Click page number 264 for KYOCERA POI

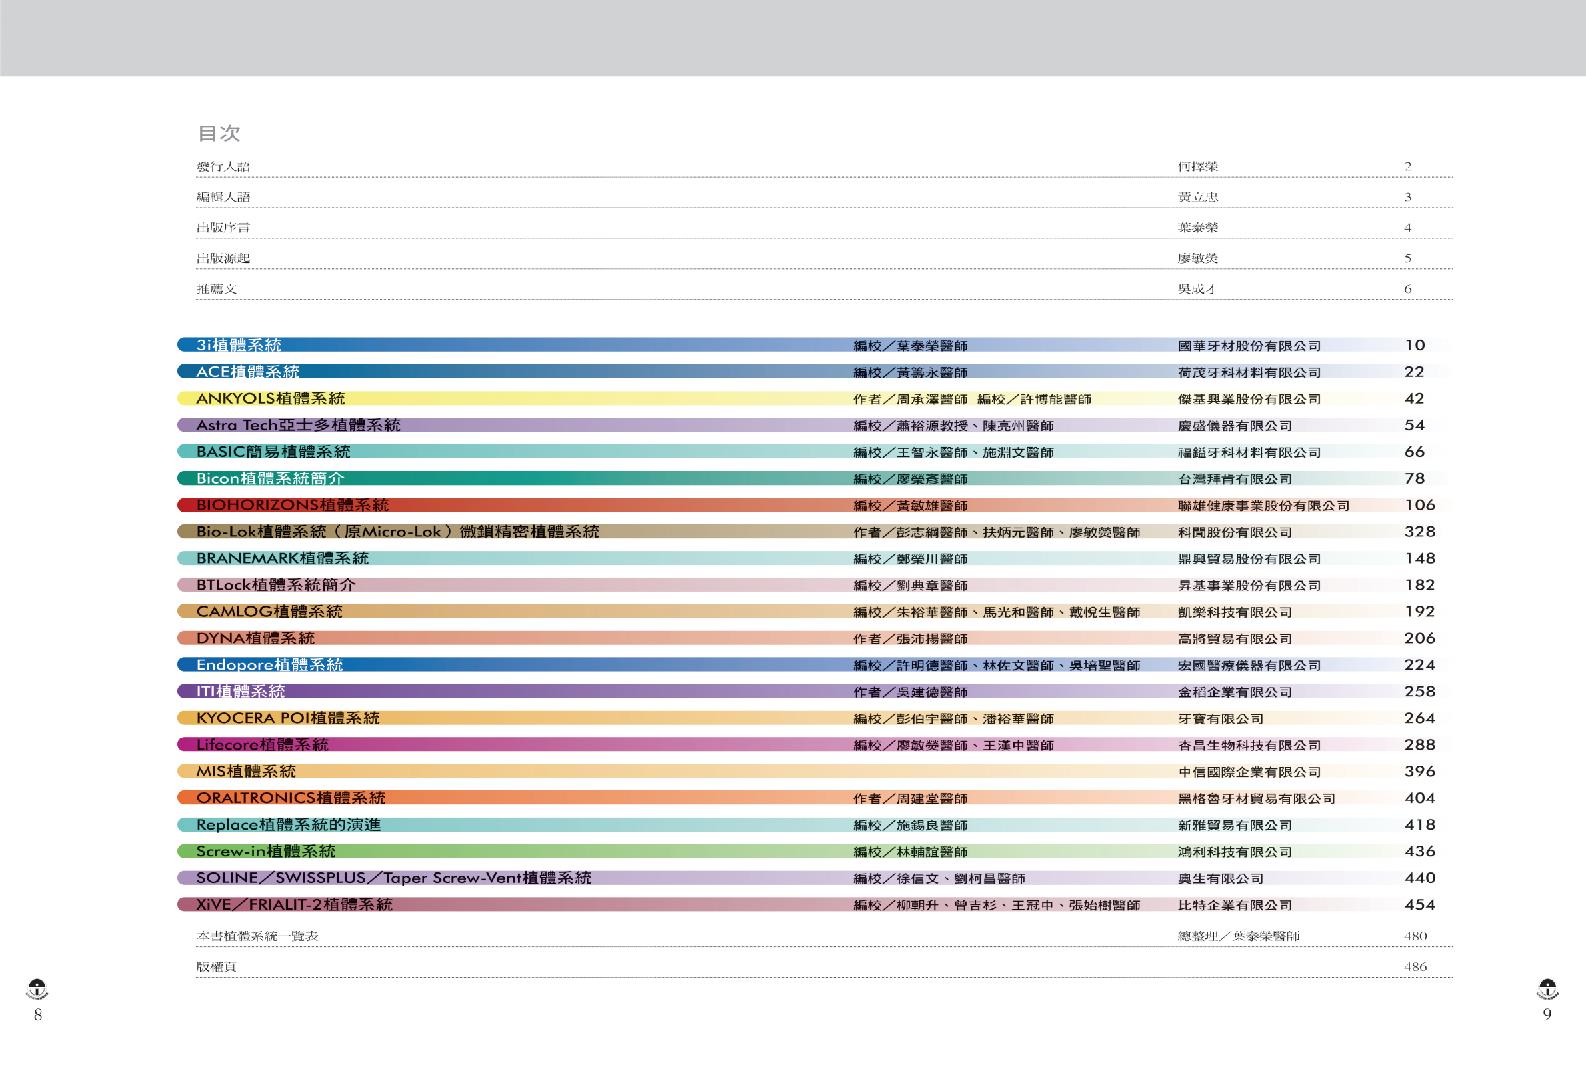(1419, 718)
